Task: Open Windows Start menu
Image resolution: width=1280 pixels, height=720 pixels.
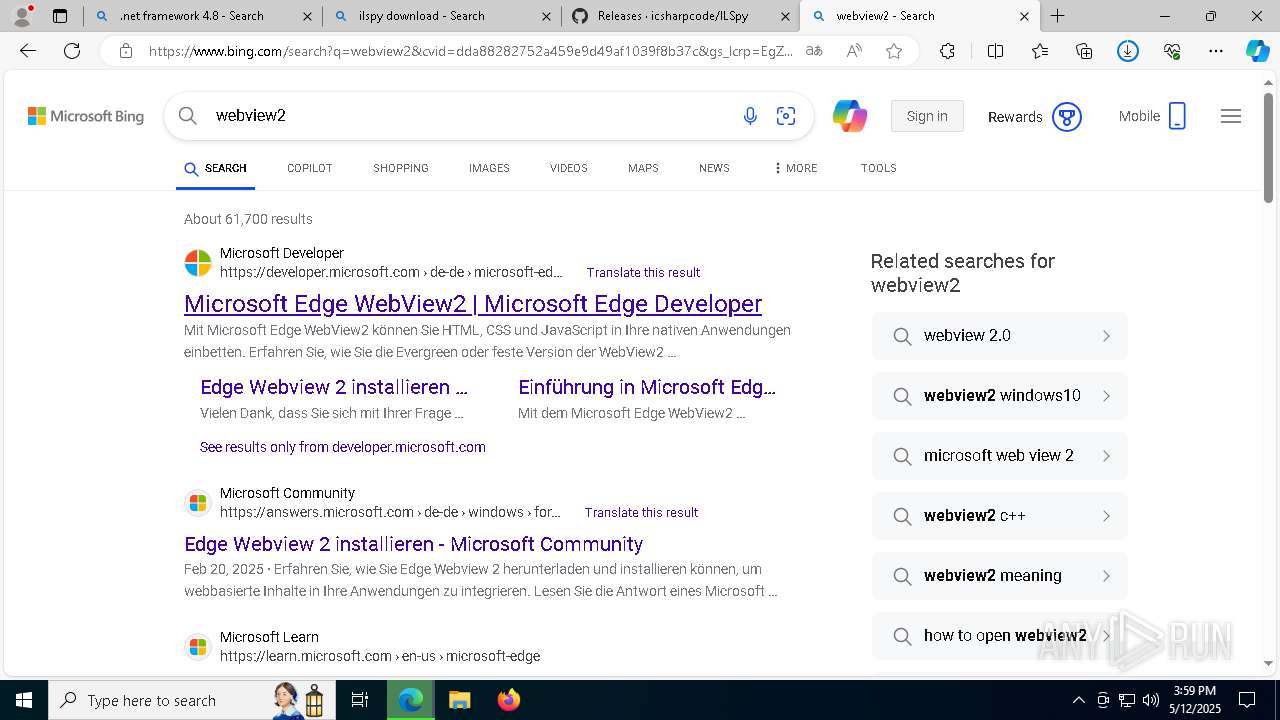Action: pos(23,700)
